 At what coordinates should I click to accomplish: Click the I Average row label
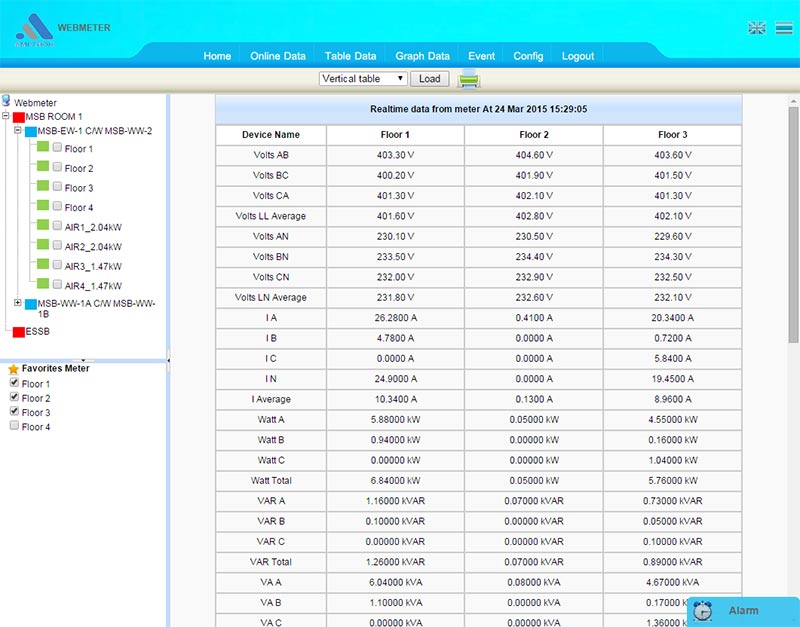(271, 399)
